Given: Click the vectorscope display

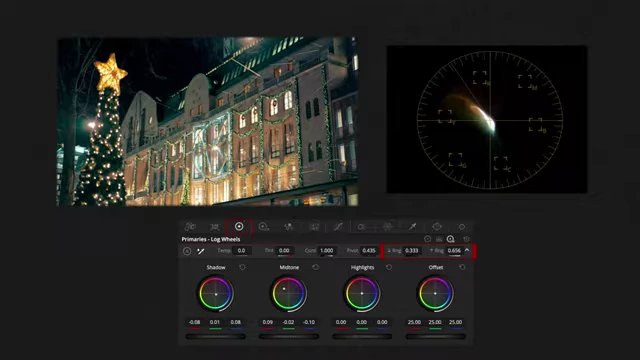Looking at the screenshot, I should (x=487, y=119).
